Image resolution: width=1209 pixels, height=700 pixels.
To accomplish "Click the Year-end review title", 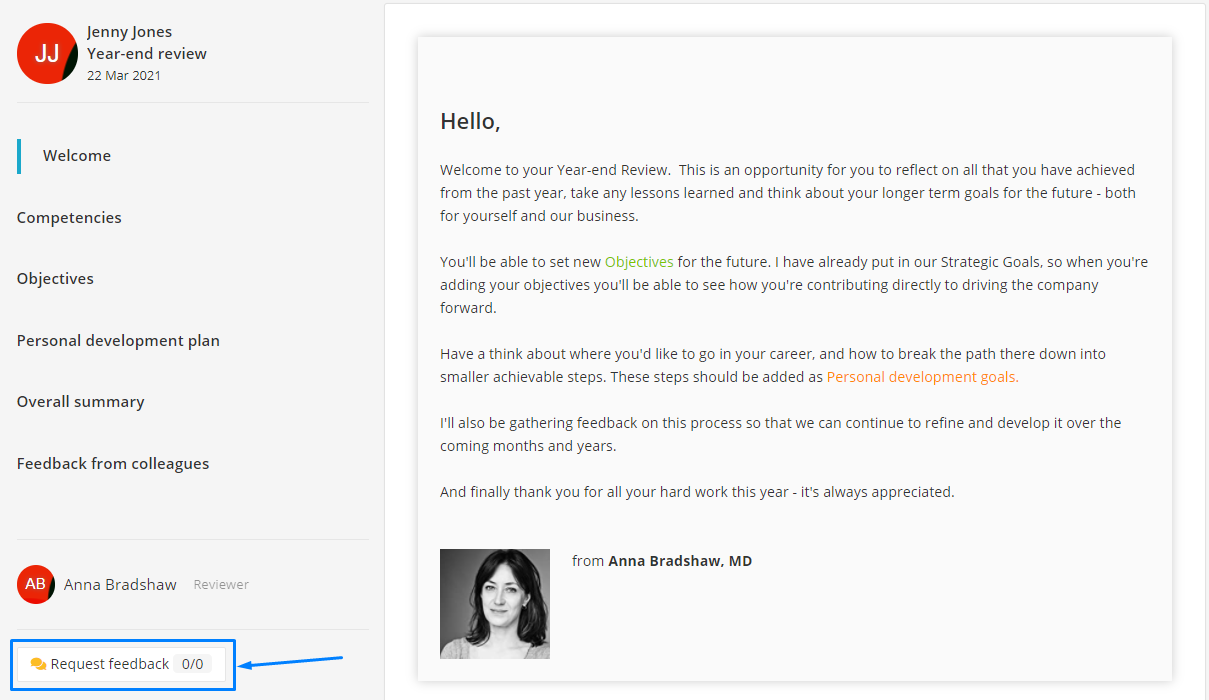I will [147, 54].
